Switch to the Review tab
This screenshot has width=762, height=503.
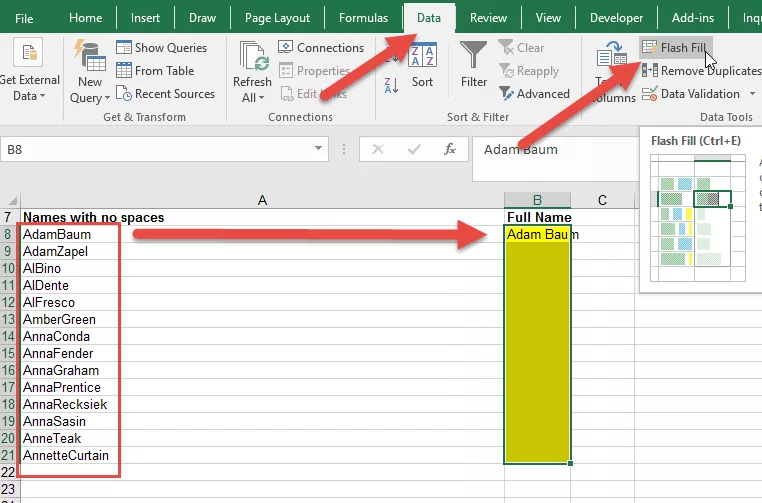tap(488, 18)
